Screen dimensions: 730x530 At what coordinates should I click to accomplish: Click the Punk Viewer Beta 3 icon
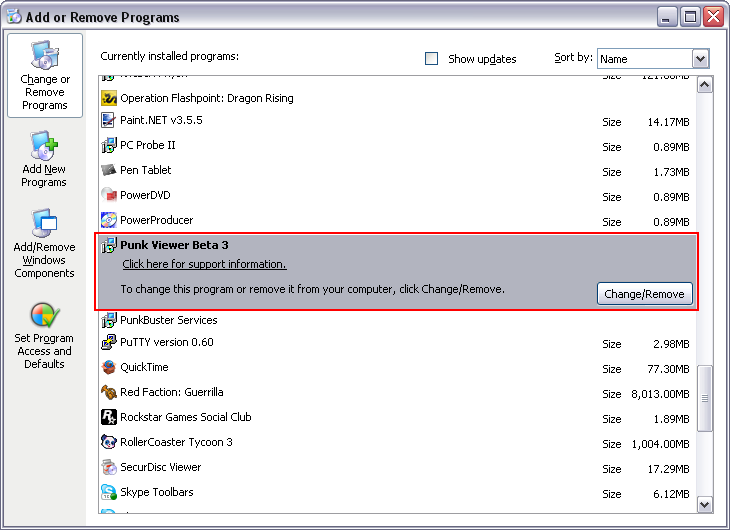coord(109,245)
